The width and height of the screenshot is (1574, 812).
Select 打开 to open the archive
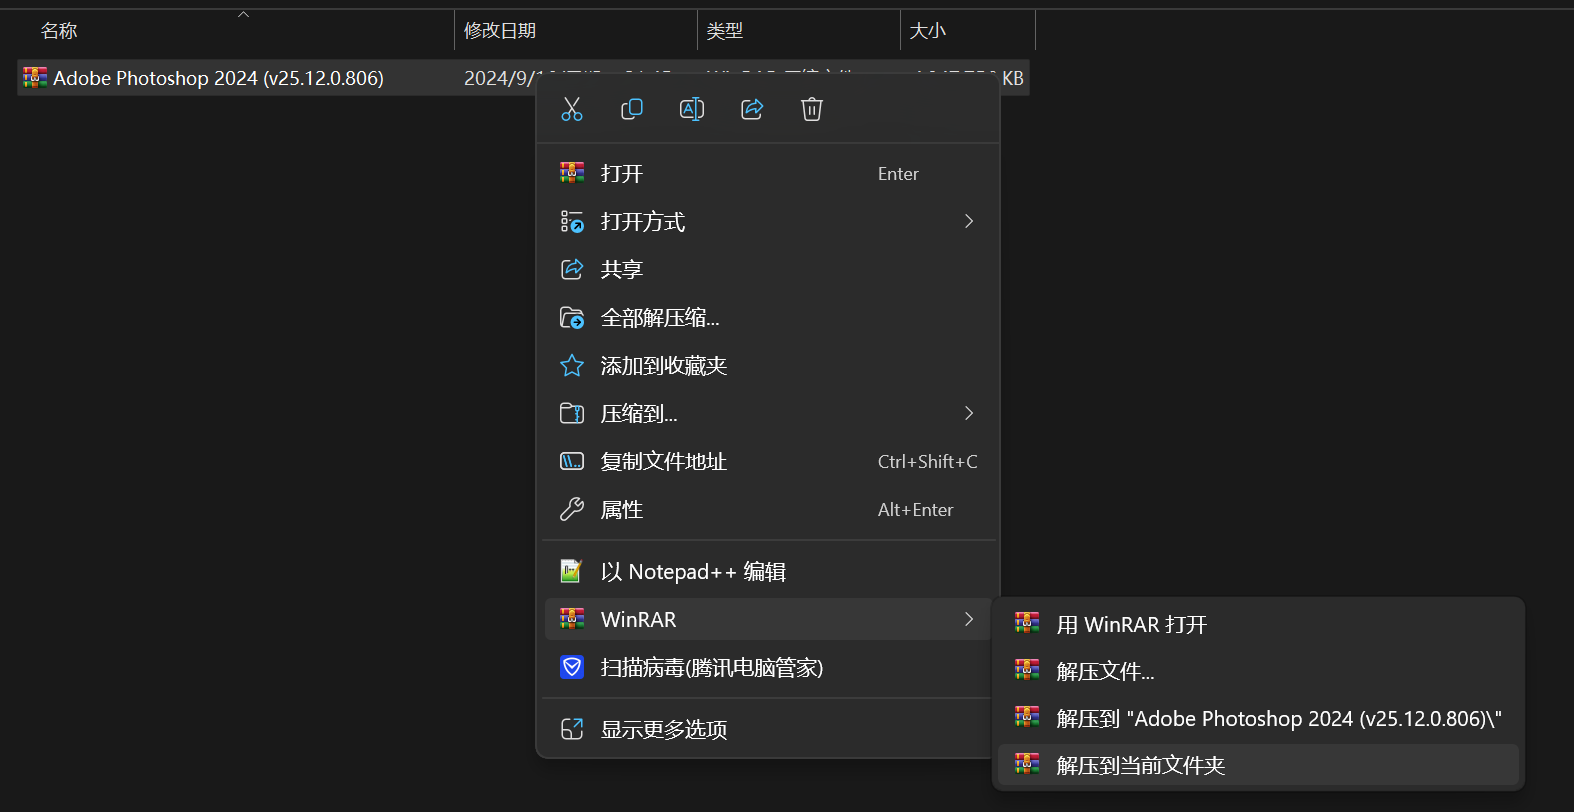622,174
